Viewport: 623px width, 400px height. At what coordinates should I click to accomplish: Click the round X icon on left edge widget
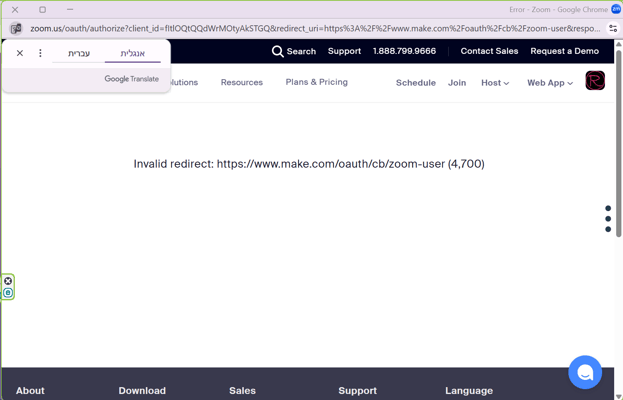click(8, 281)
